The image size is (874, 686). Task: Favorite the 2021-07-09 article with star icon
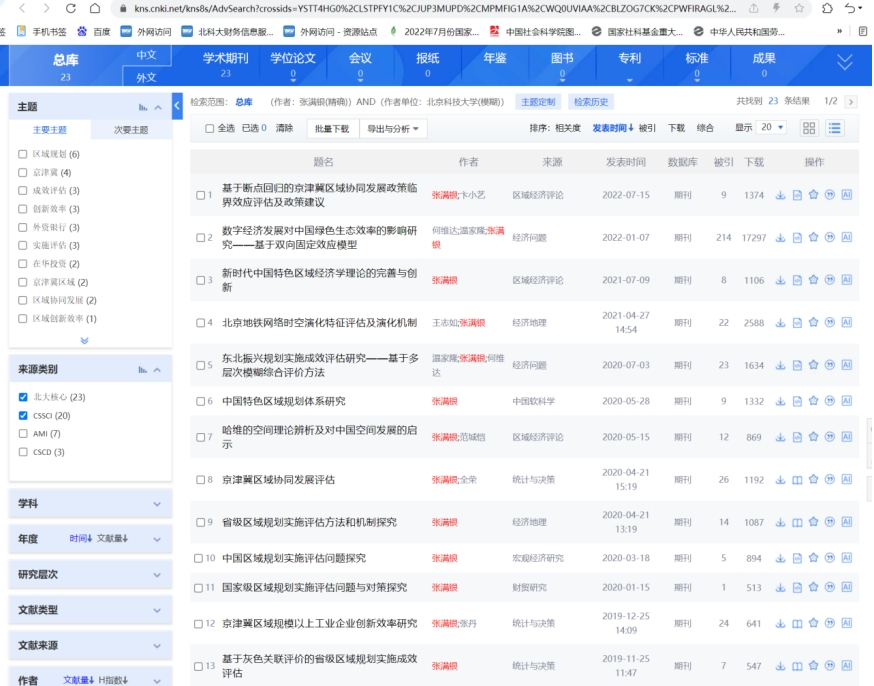pyautogui.click(x=813, y=280)
